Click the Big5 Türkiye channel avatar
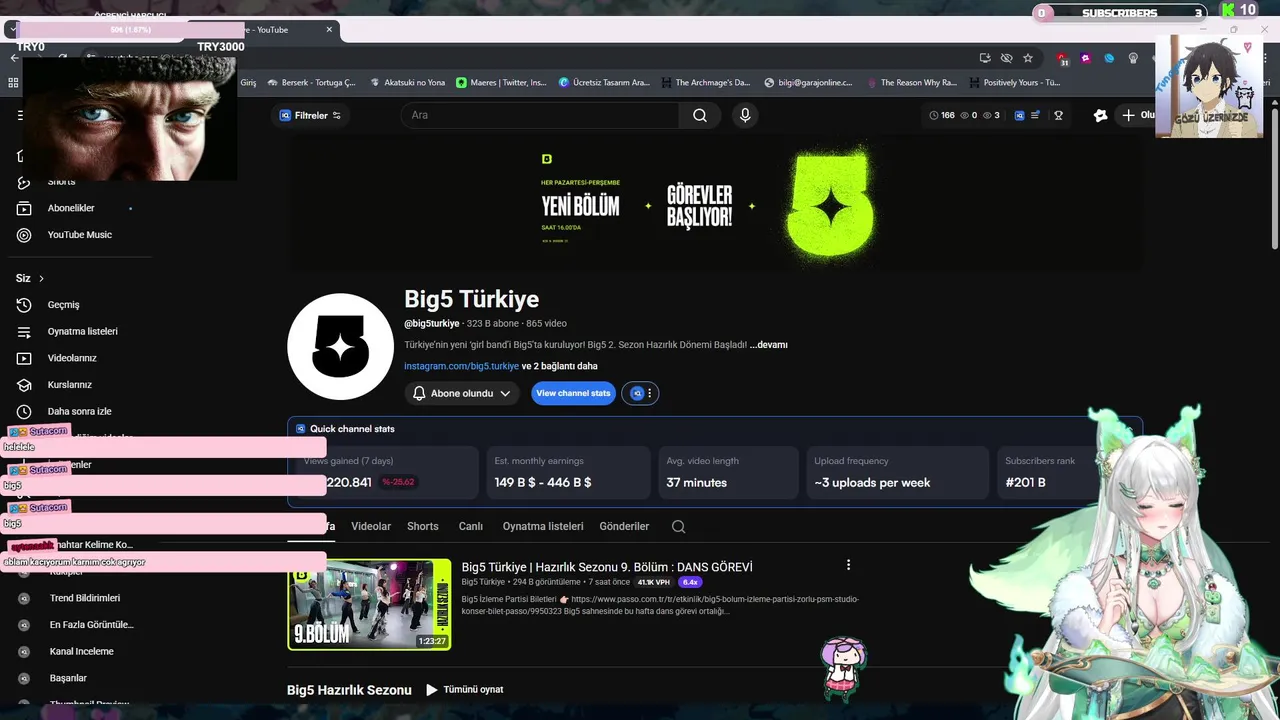Screen dimensions: 1280x720 point(340,347)
